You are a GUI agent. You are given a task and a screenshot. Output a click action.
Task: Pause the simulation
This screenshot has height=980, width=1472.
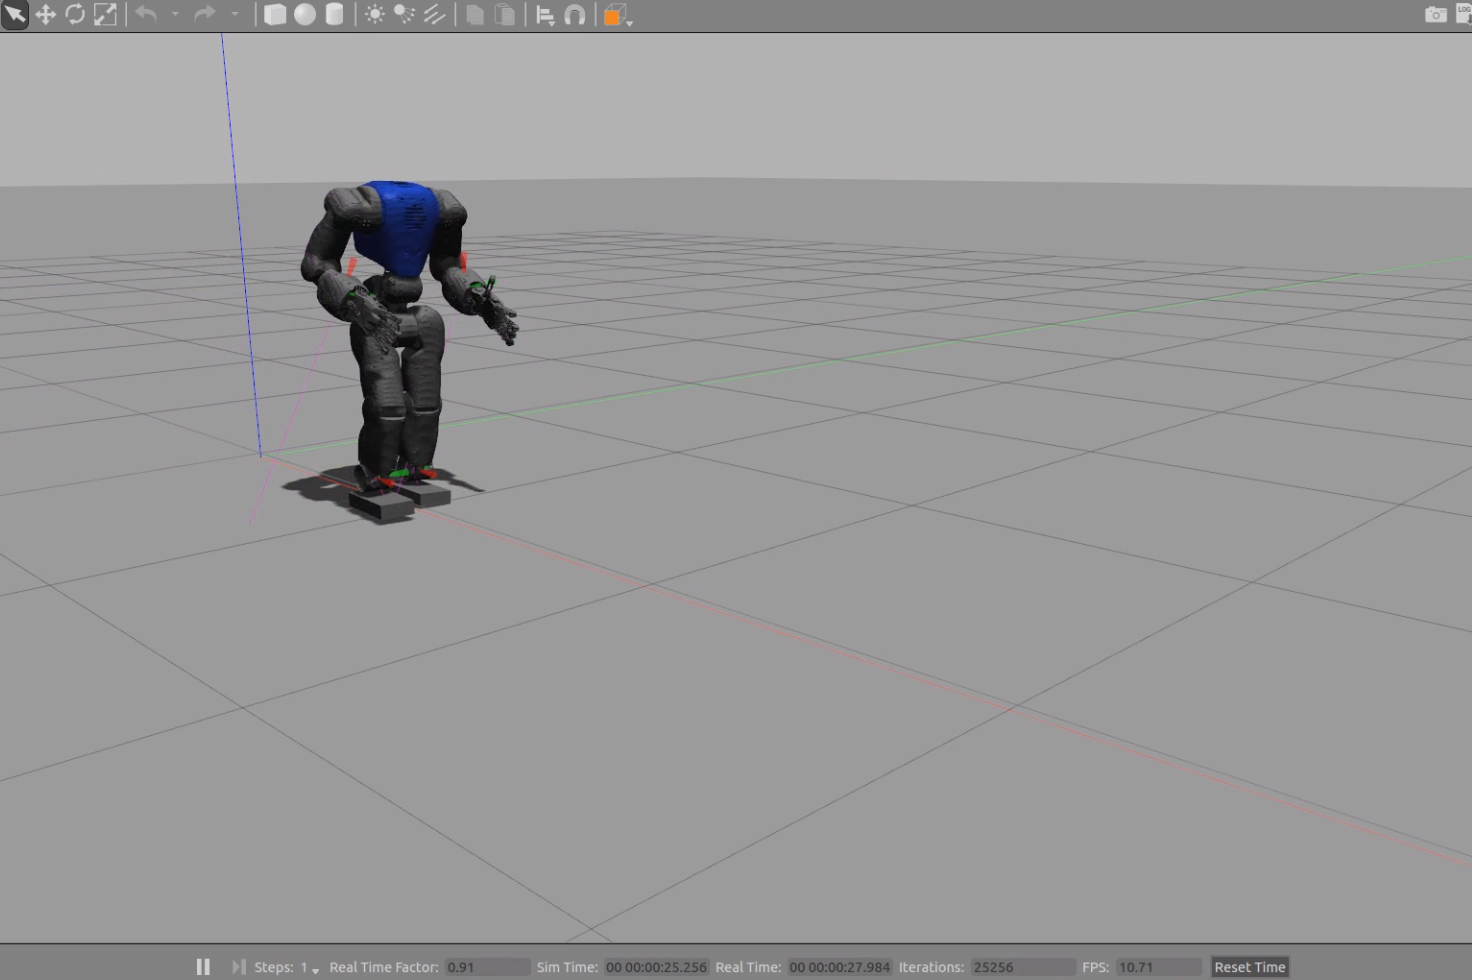203,967
